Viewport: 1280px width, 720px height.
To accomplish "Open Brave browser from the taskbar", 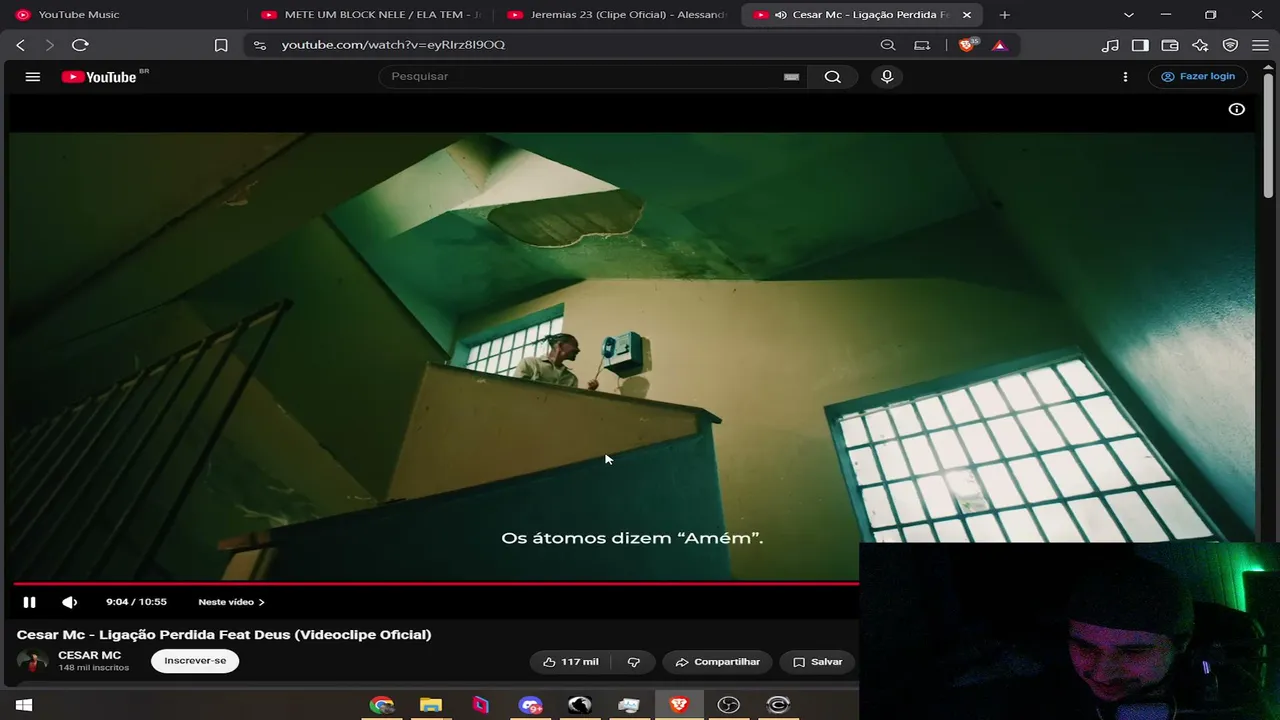I will pos(679,705).
